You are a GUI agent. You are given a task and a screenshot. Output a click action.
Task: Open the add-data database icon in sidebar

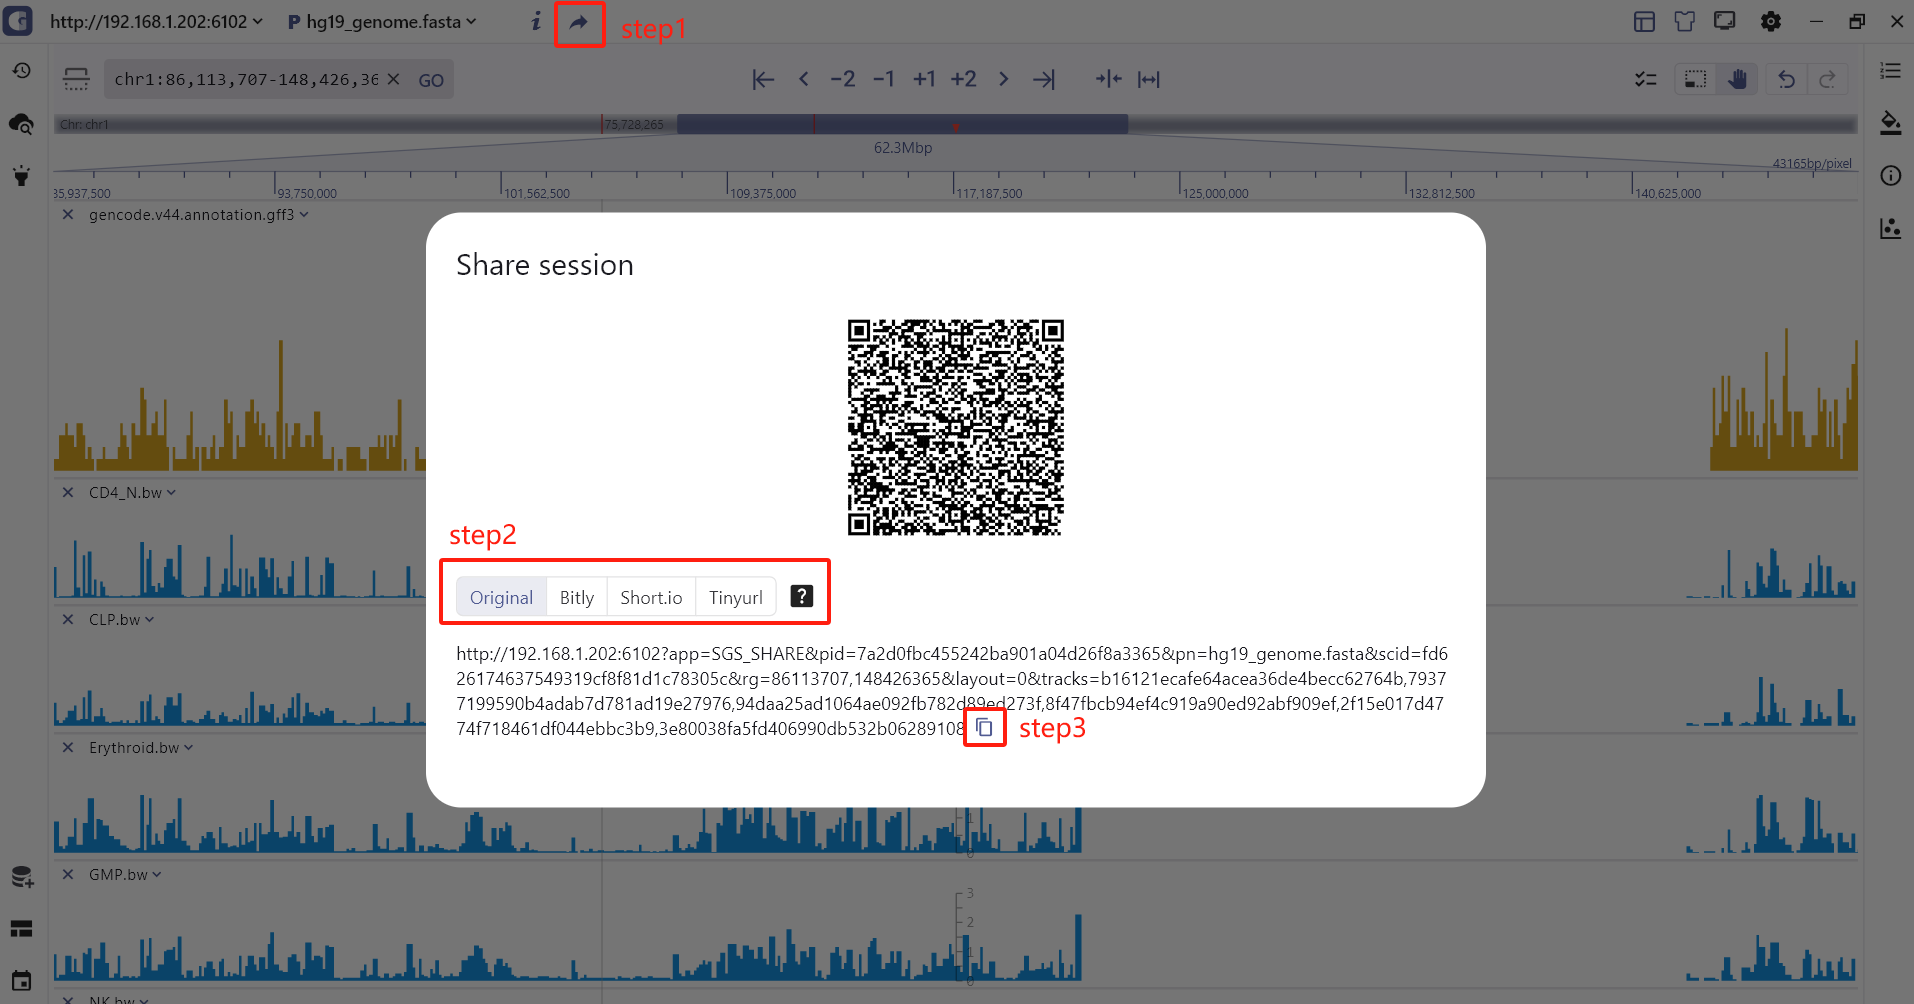point(22,877)
